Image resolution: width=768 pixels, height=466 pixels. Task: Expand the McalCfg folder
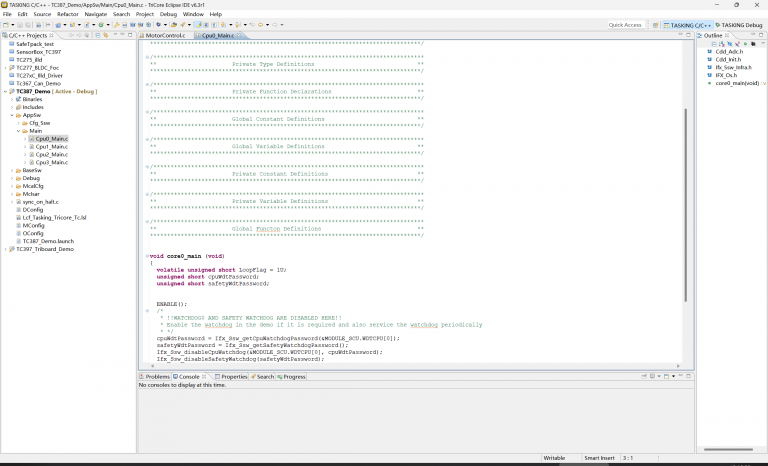[x=12, y=186]
